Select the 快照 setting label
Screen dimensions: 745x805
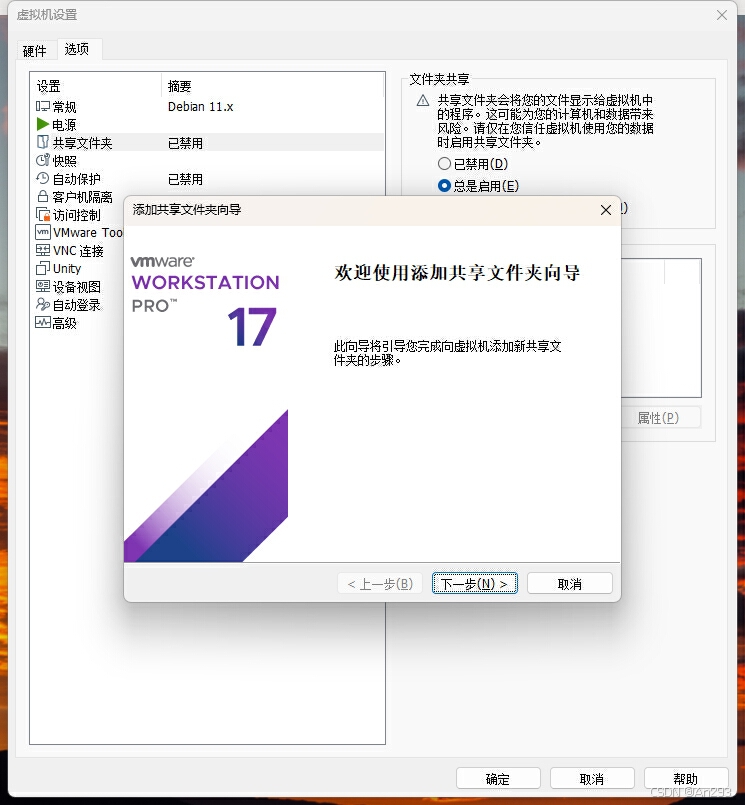64,161
